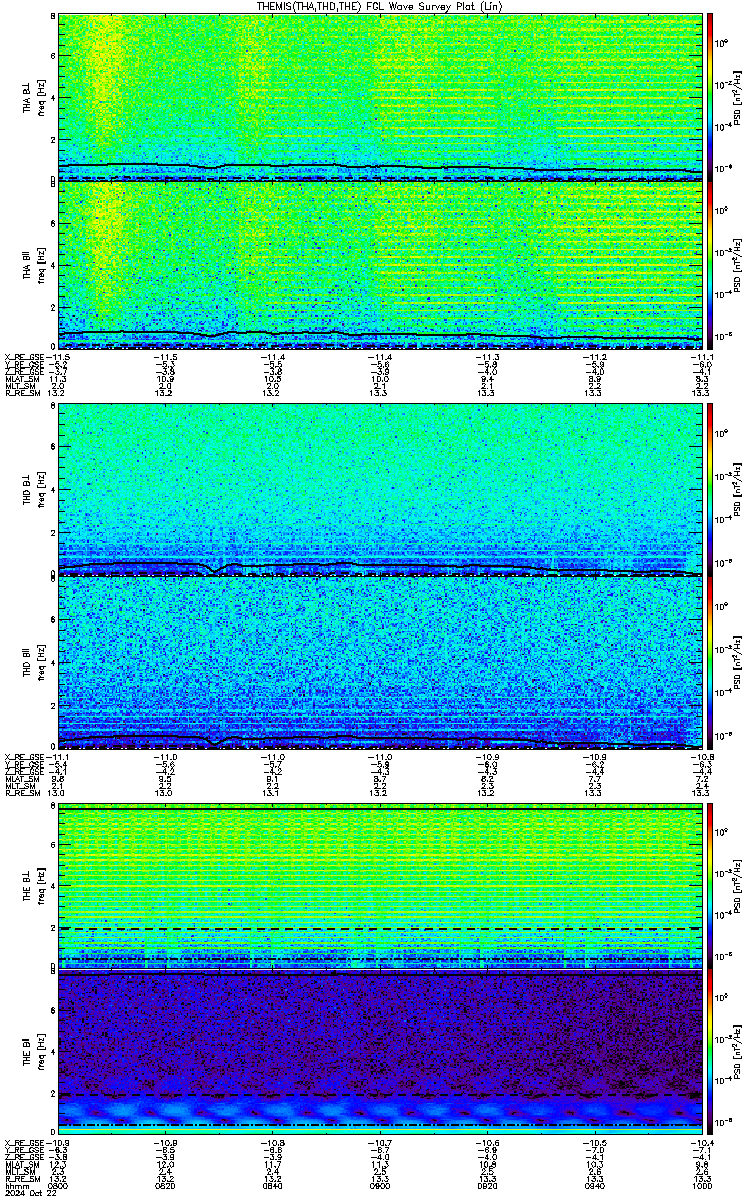Click the '0940' time tick label
The height and width of the screenshot is (1200, 750).
click(593, 1184)
